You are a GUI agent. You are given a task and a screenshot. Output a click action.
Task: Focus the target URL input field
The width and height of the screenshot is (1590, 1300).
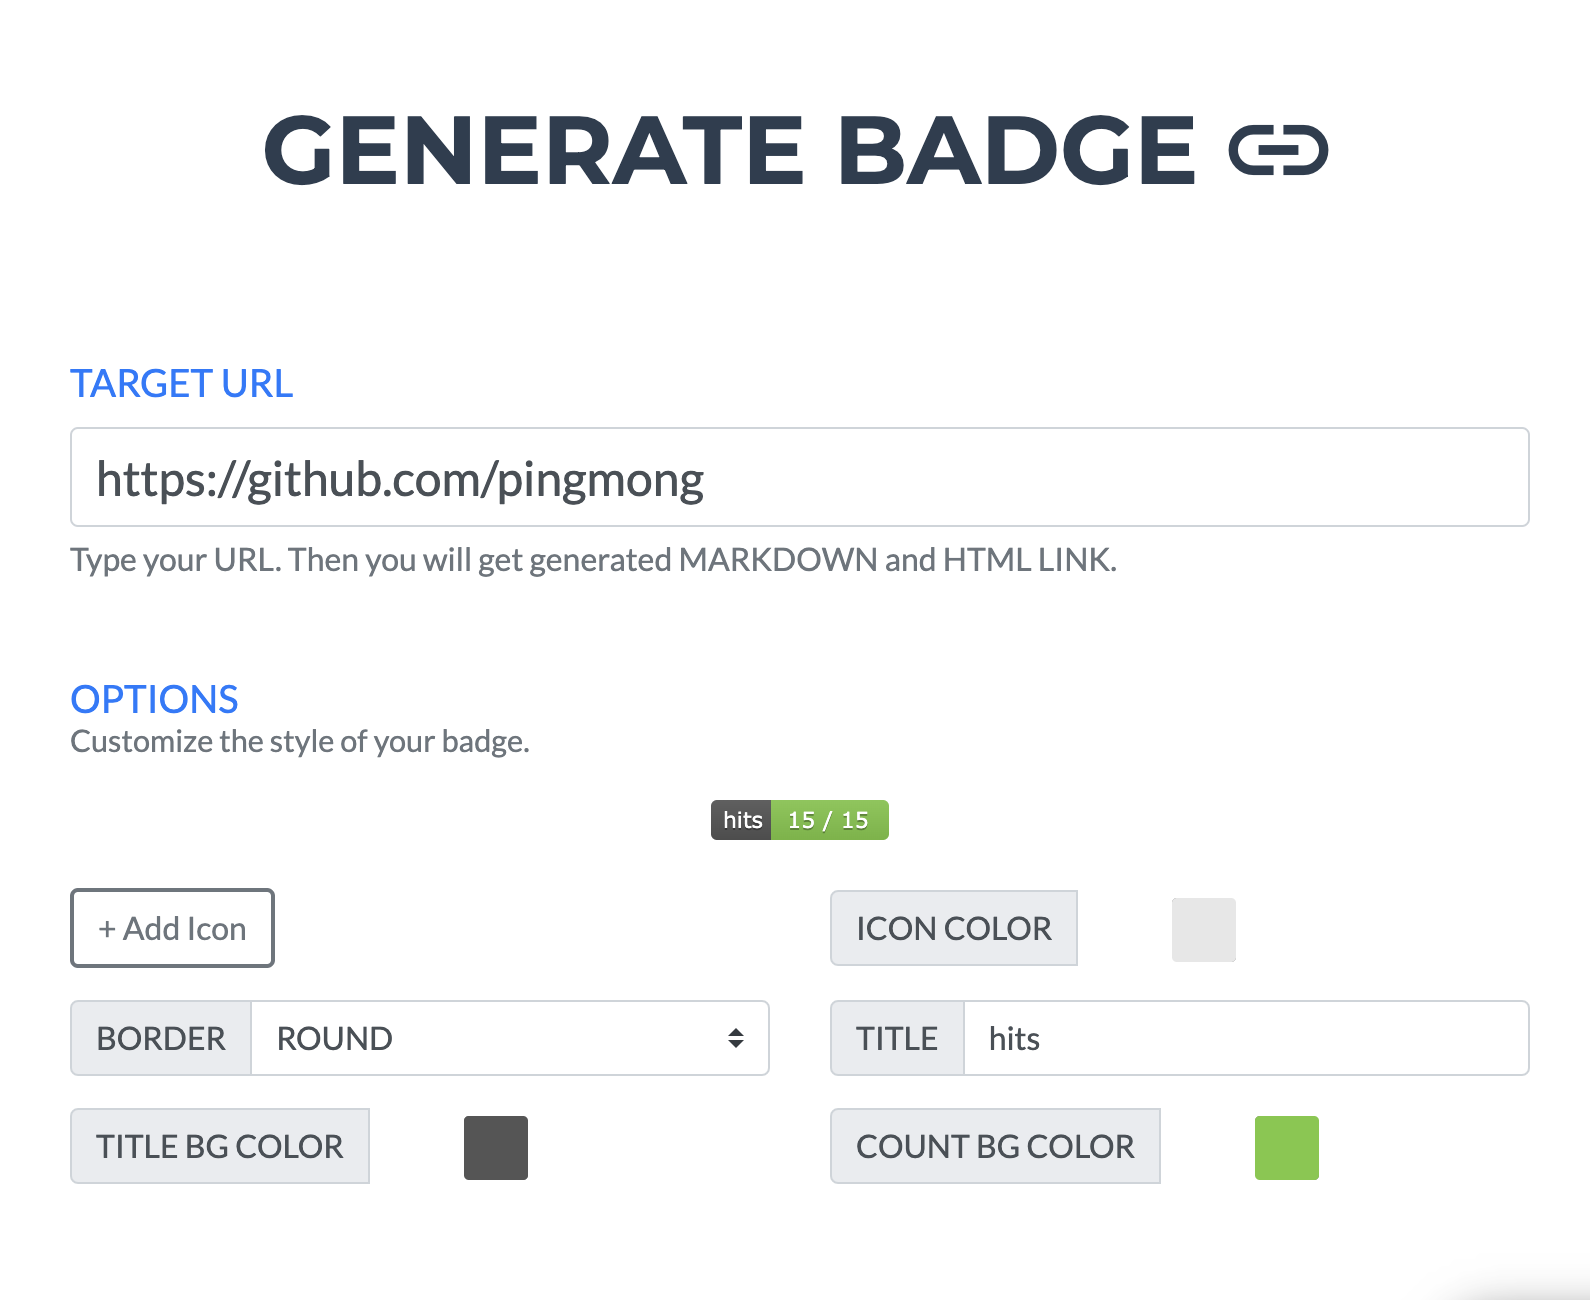pyautogui.click(x=799, y=478)
